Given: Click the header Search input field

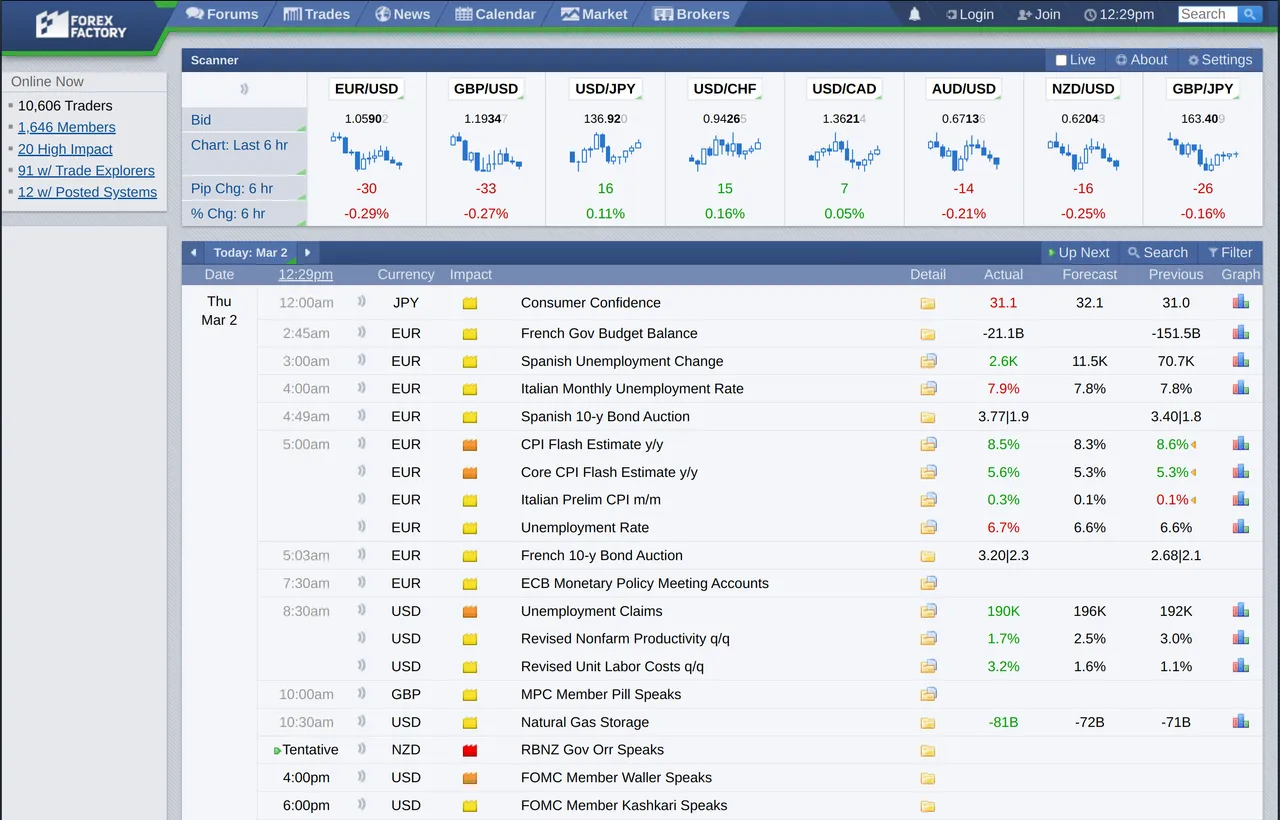Looking at the screenshot, I should click(1209, 14).
